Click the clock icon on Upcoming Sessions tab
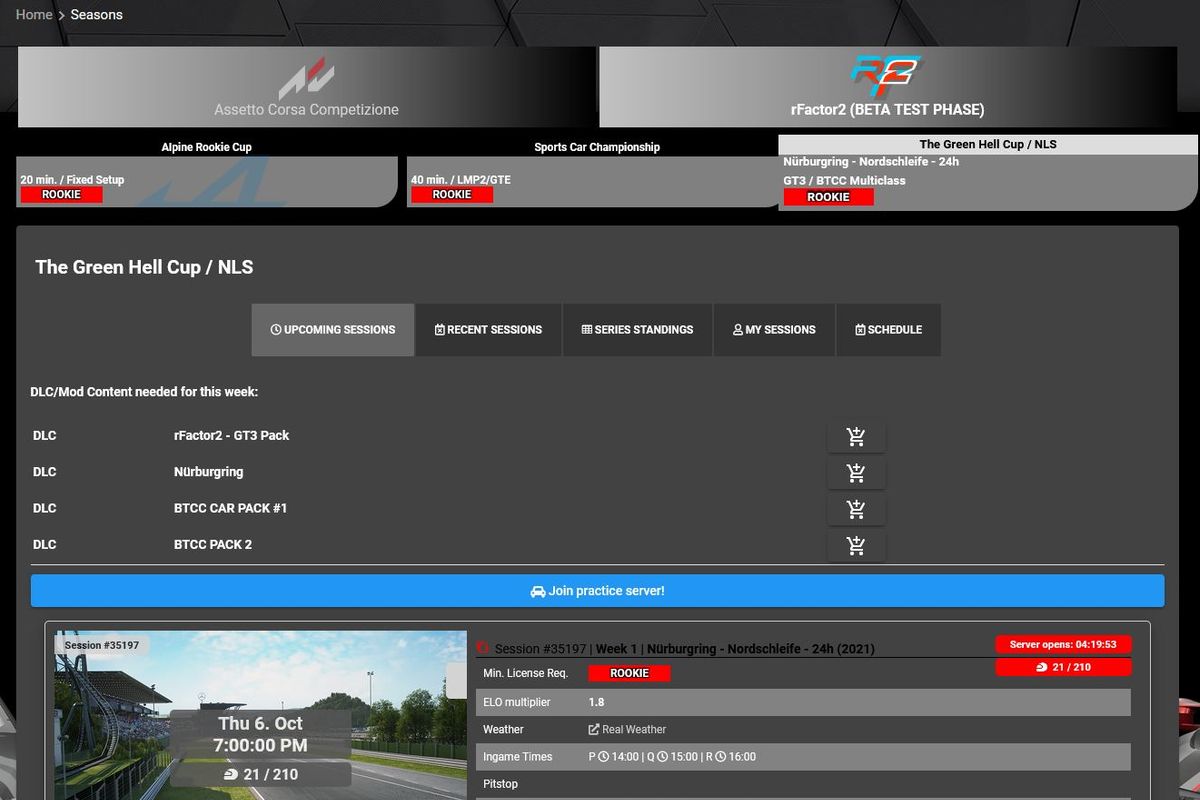The image size is (1200, 800). click(x=275, y=329)
